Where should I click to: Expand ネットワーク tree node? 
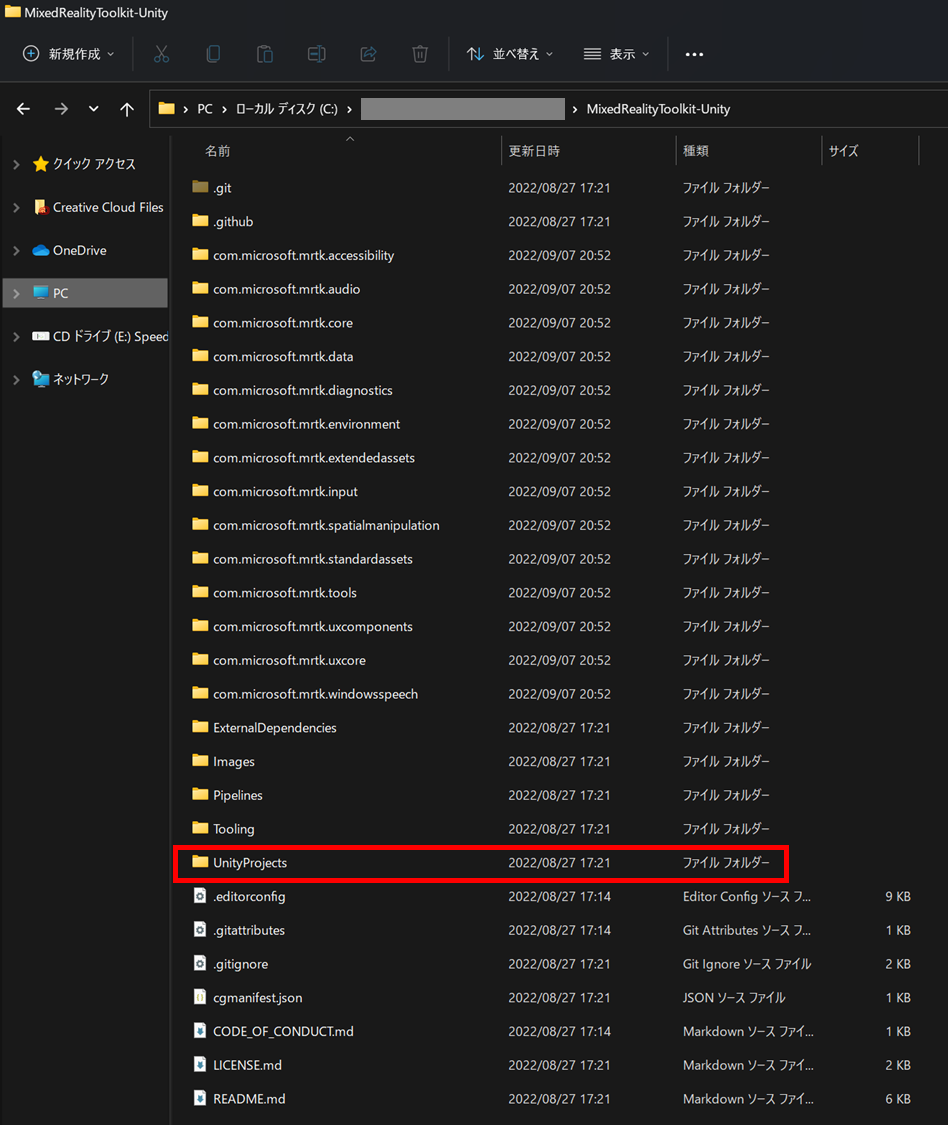tap(17, 380)
